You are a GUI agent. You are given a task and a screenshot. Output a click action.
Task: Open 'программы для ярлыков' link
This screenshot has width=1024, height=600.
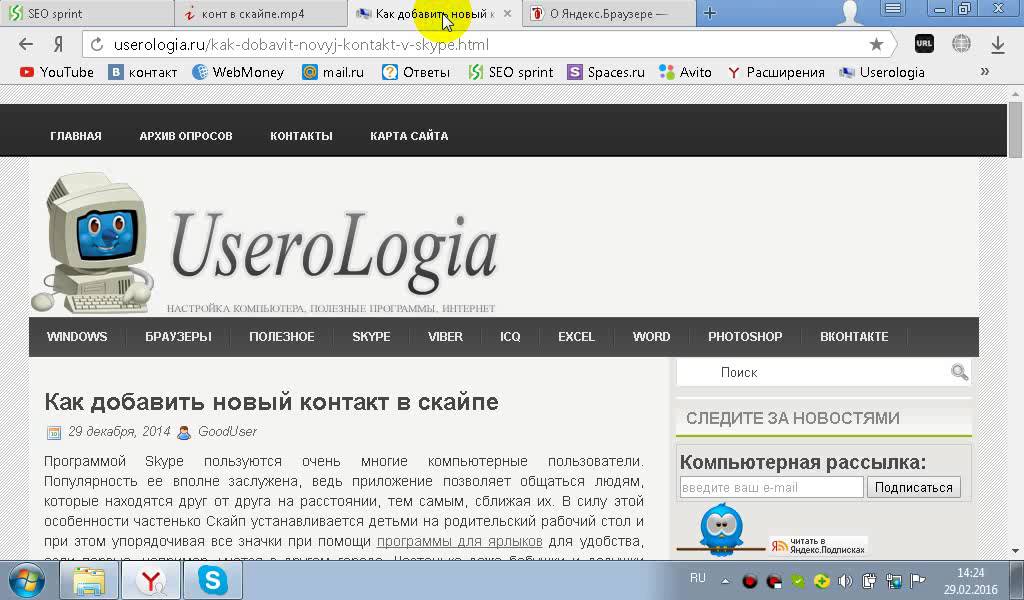(460, 541)
